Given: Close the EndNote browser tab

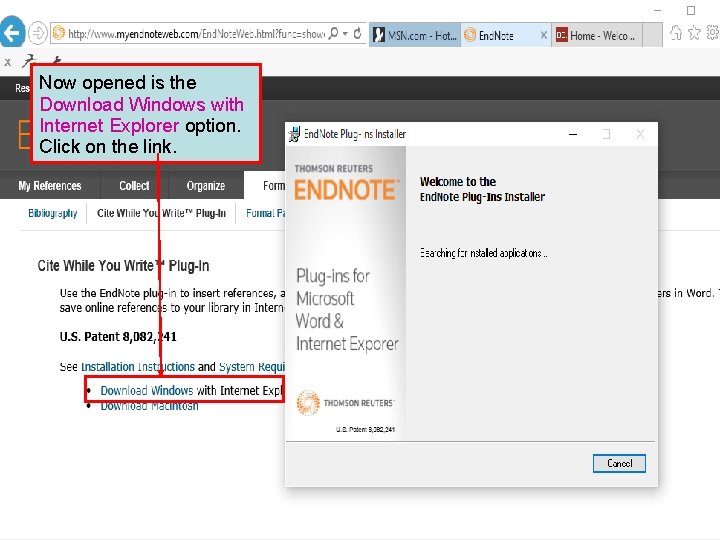Looking at the screenshot, I should coord(543,35).
